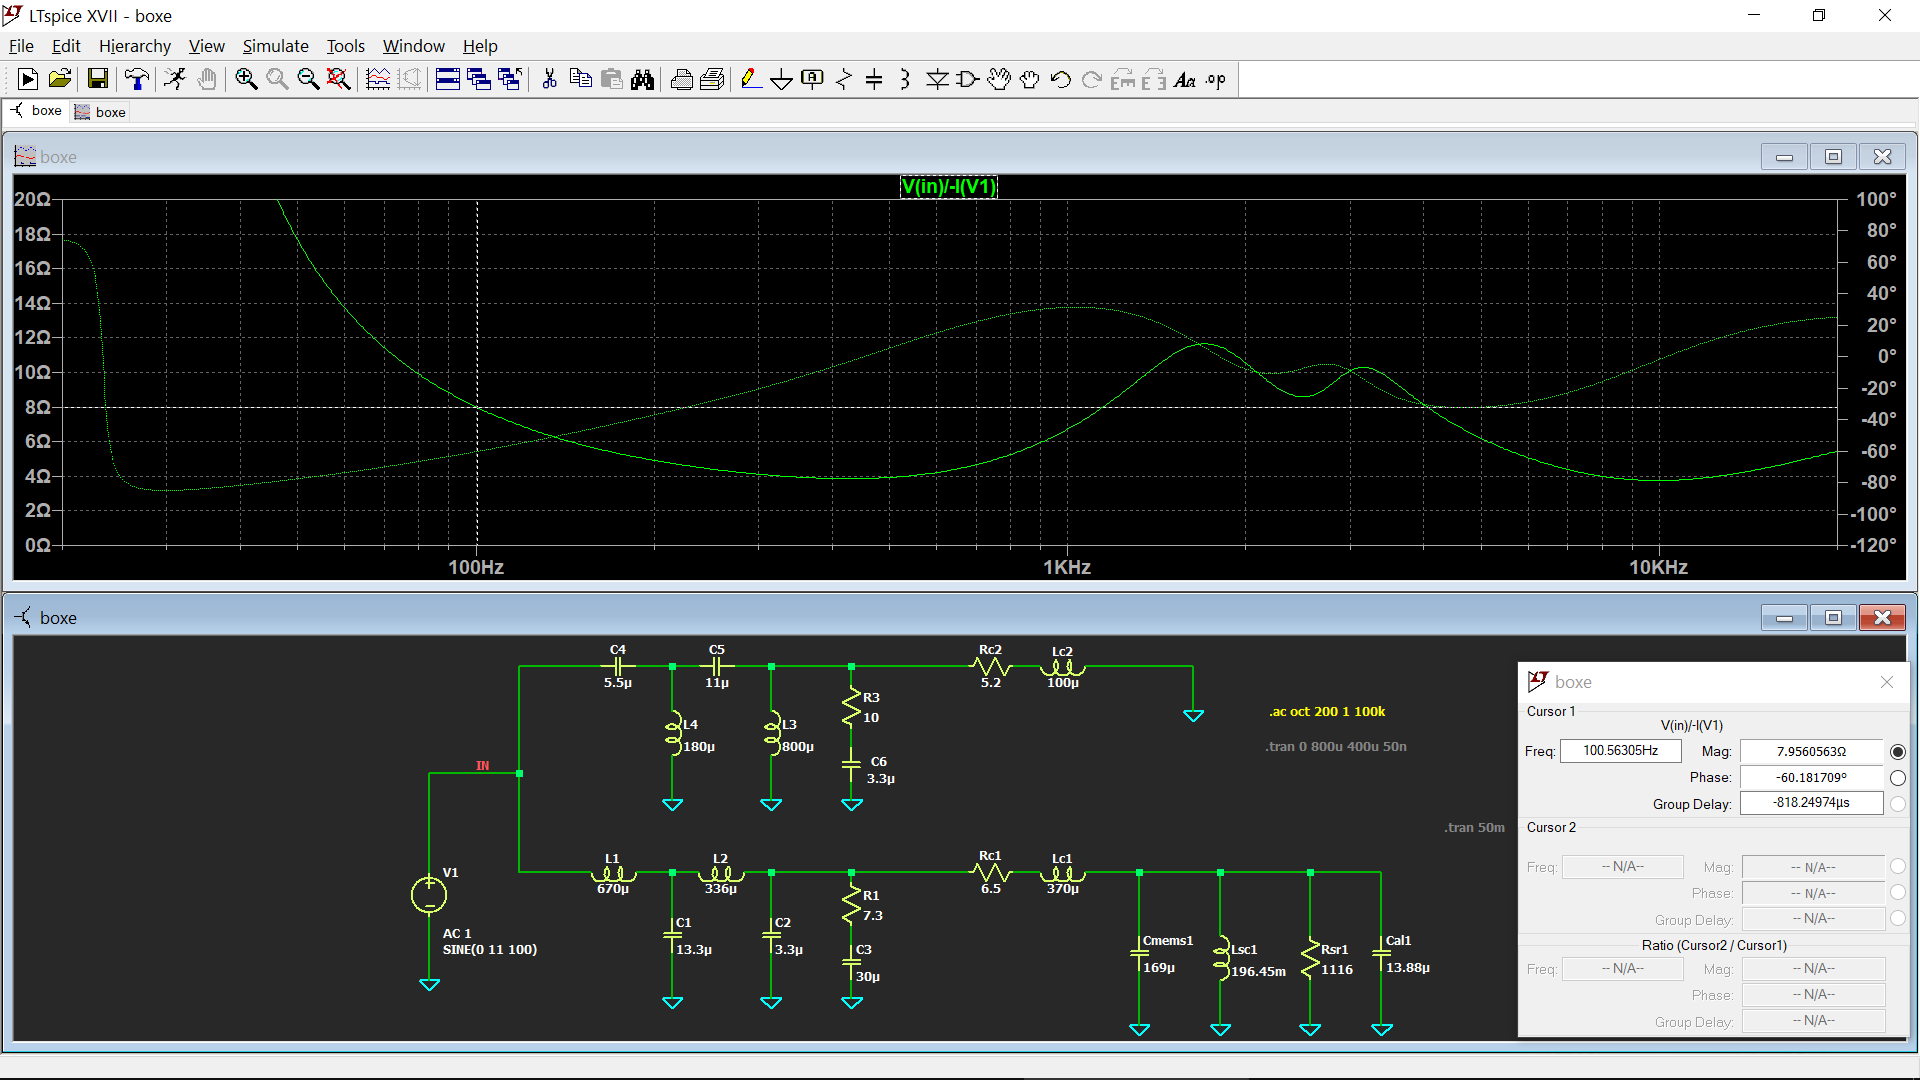Minimize the boxe schematic window
The height and width of the screenshot is (1080, 1920).
1784,617
